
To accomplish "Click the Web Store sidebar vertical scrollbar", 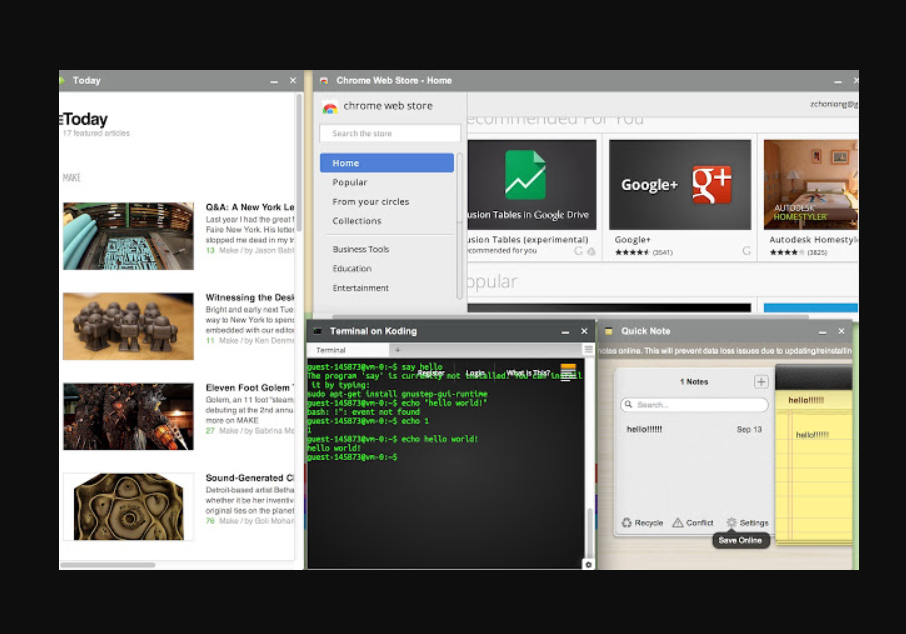I will point(459,225).
